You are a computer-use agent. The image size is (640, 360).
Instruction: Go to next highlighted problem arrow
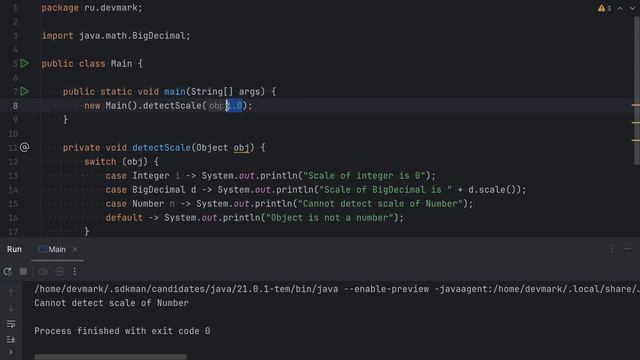[632, 8]
